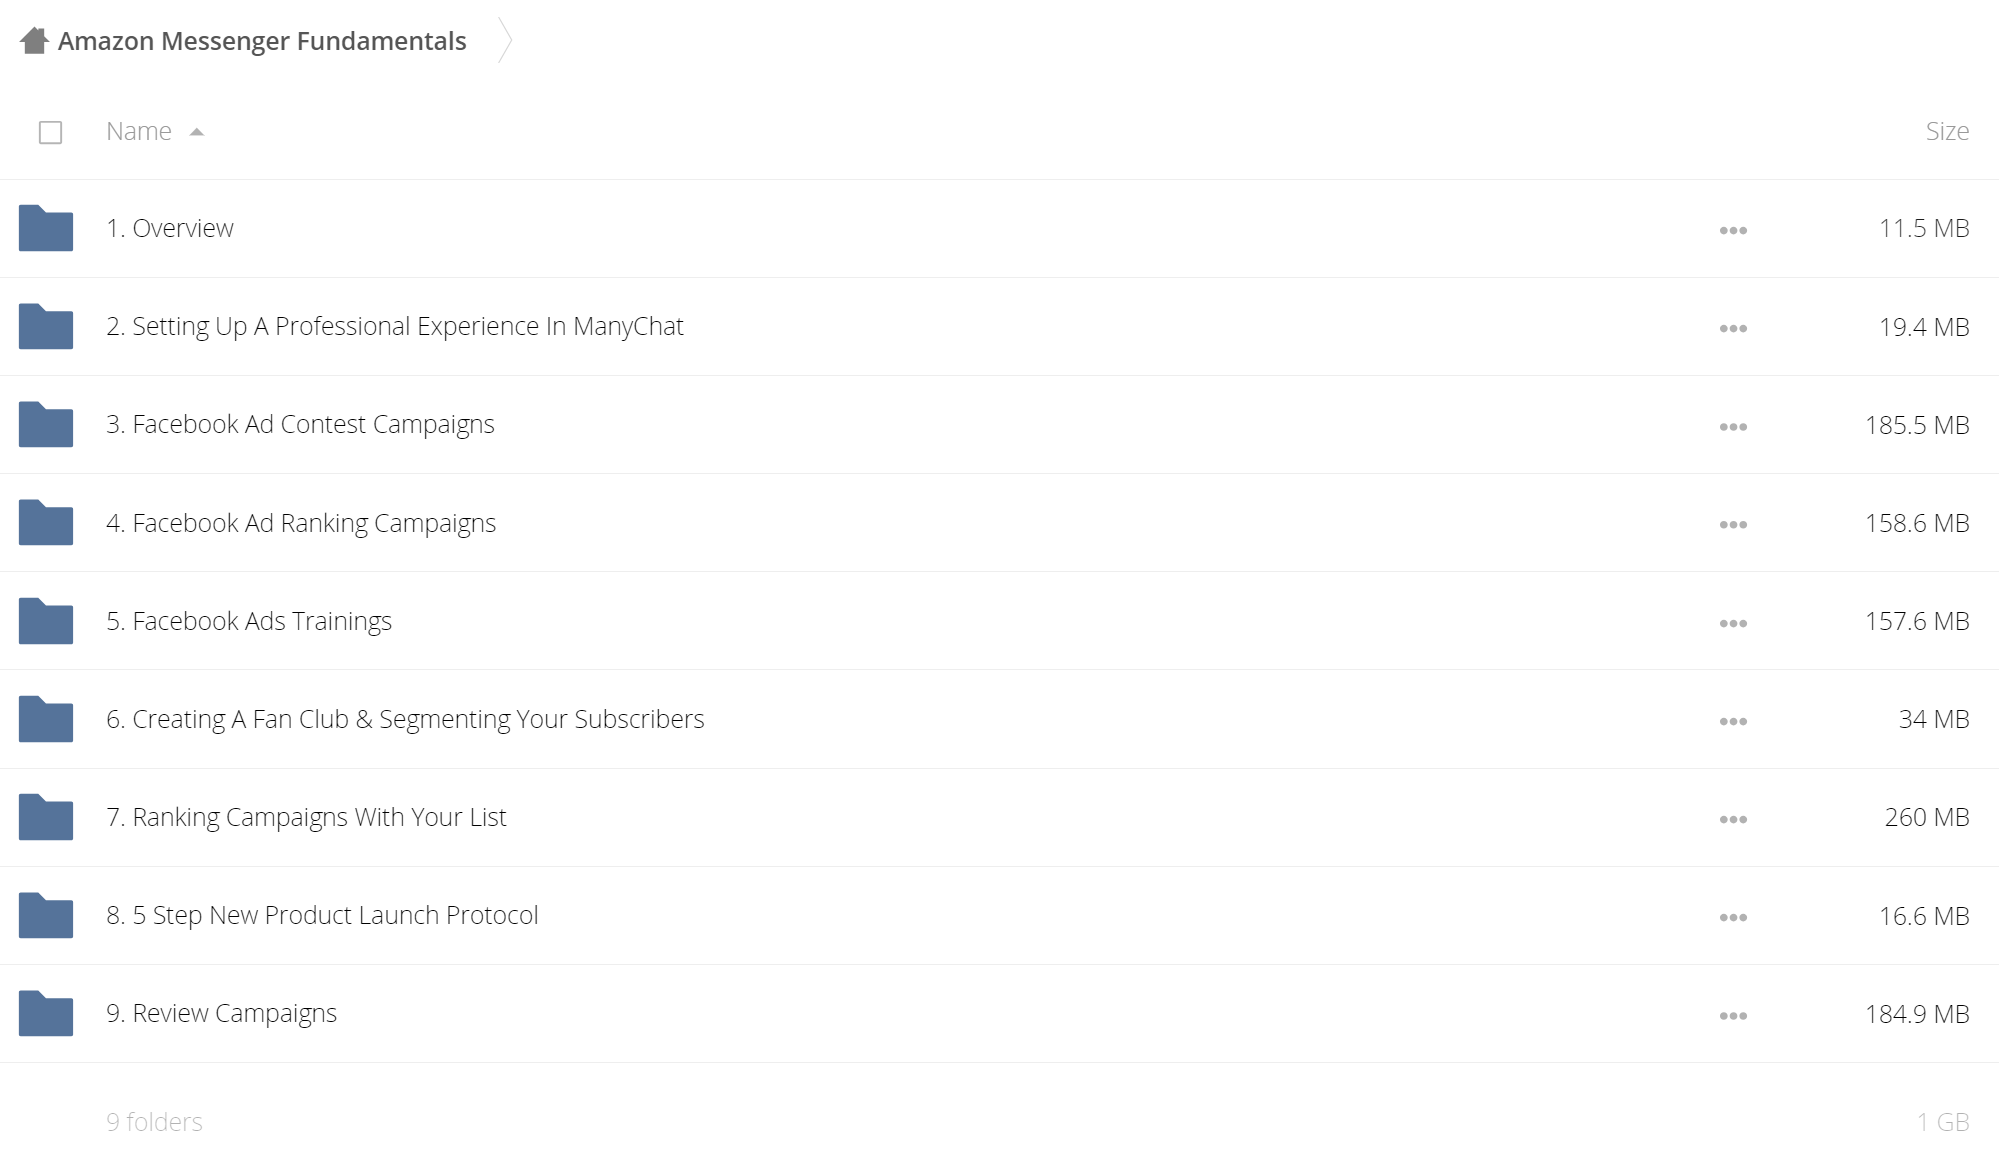The height and width of the screenshot is (1164, 1999).
Task: Open the 1. Overview folder icon
Action: [46, 228]
